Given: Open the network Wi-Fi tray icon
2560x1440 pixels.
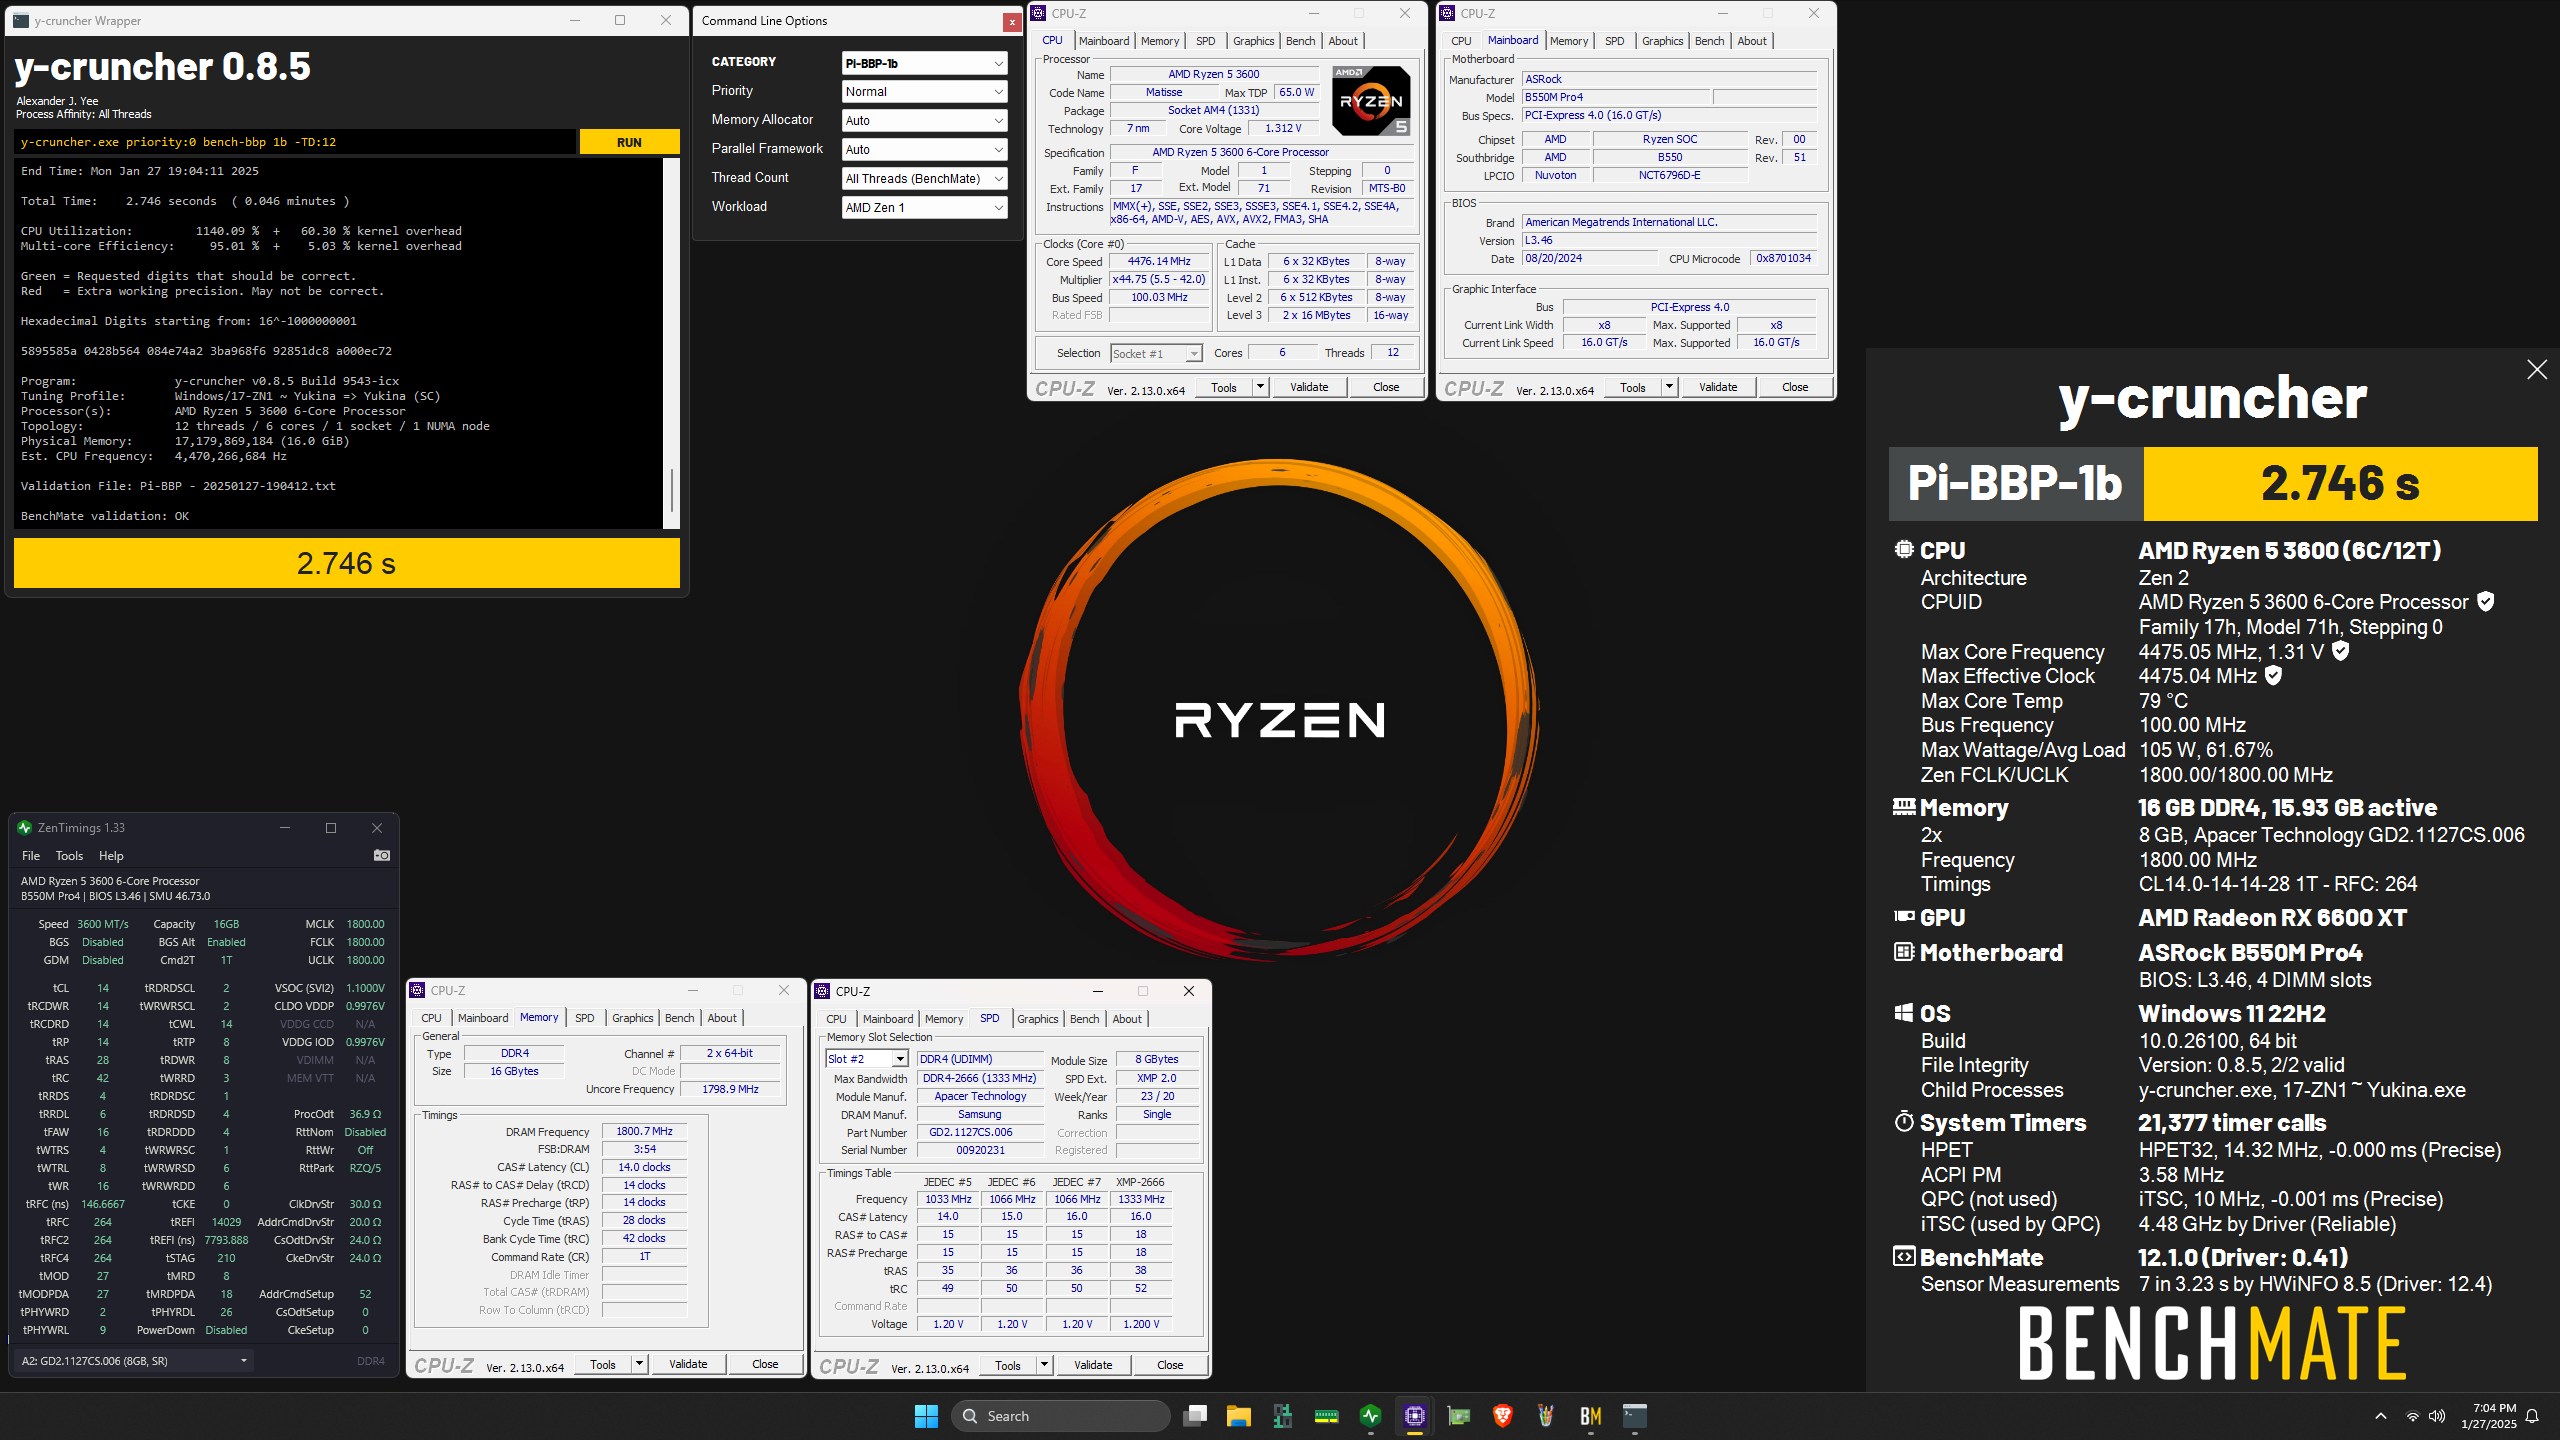Looking at the screenshot, I should pos(2413,1416).
